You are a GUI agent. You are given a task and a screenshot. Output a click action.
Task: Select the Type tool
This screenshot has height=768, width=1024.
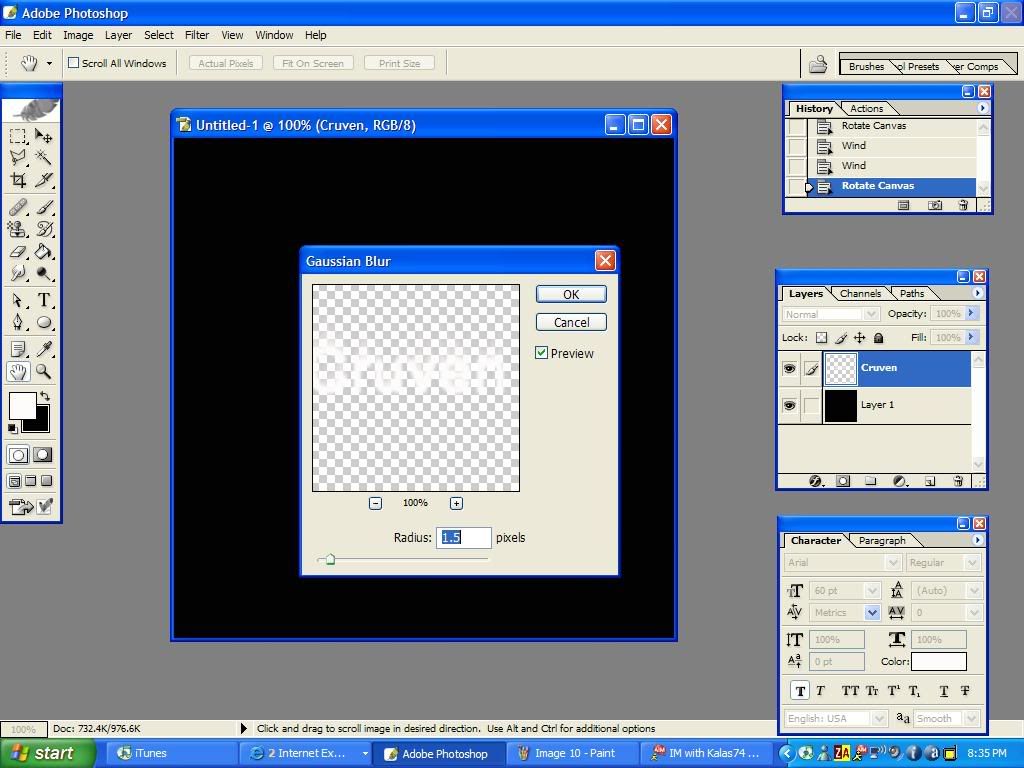point(44,300)
